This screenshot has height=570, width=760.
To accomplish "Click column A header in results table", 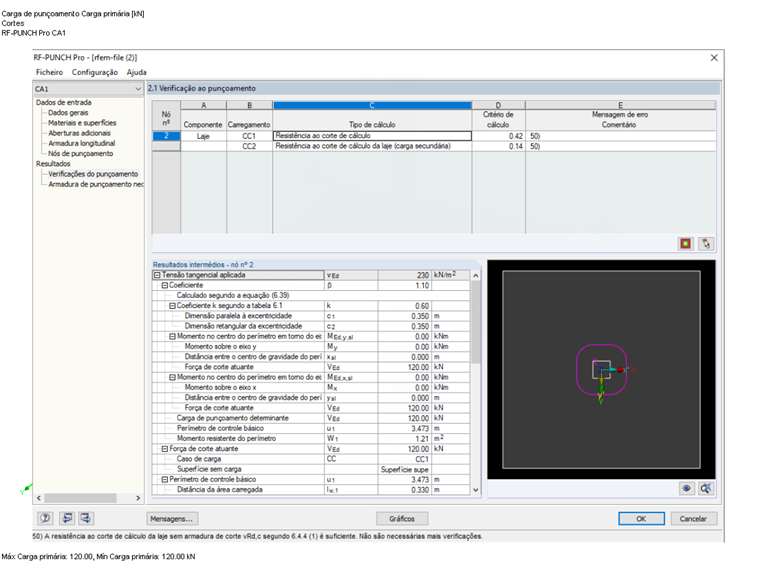I will point(204,105).
